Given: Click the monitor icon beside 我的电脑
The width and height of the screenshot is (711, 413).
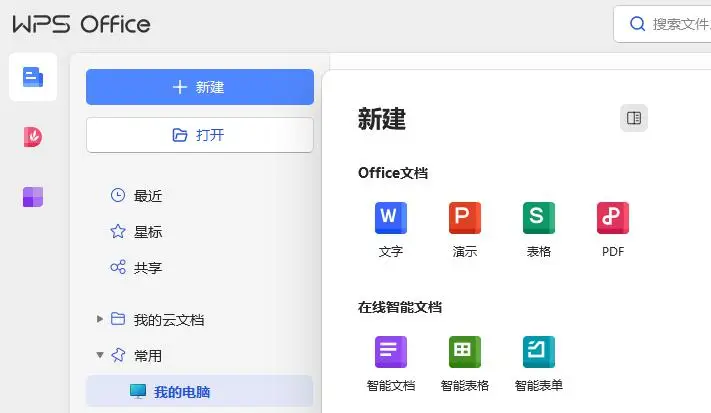Looking at the screenshot, I should pos(138,391).
